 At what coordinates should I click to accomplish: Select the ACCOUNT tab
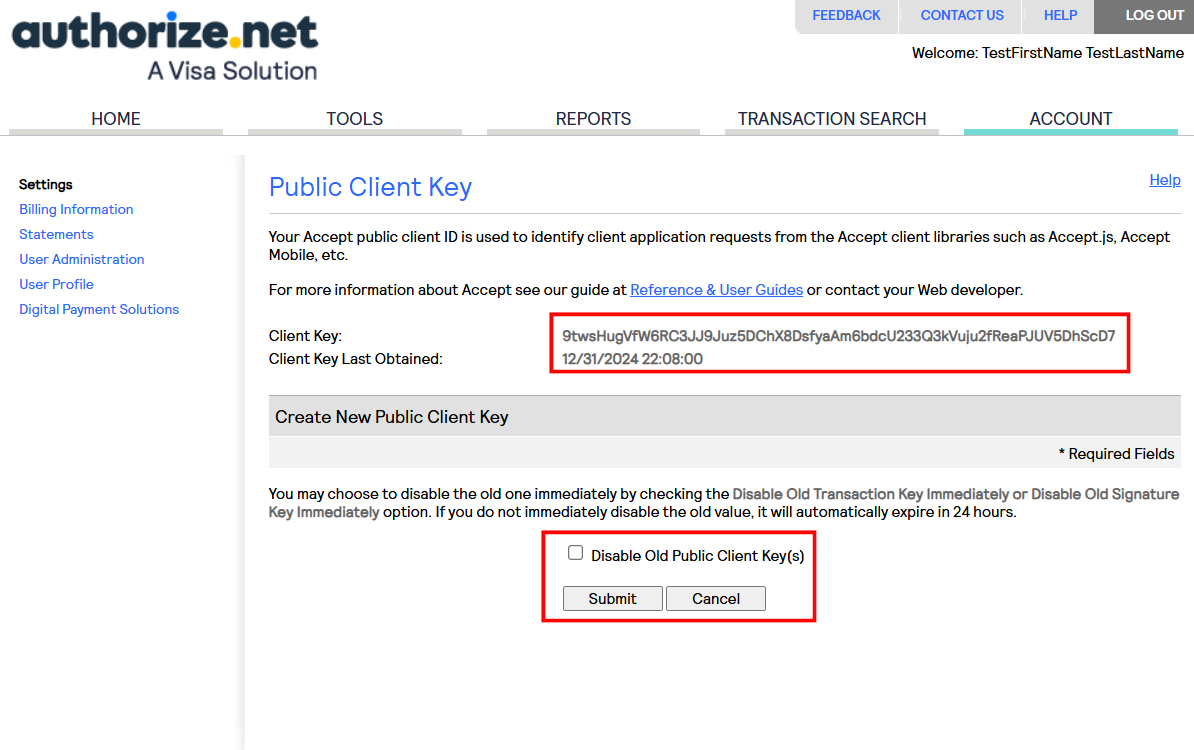click(x=1071, y=119)
